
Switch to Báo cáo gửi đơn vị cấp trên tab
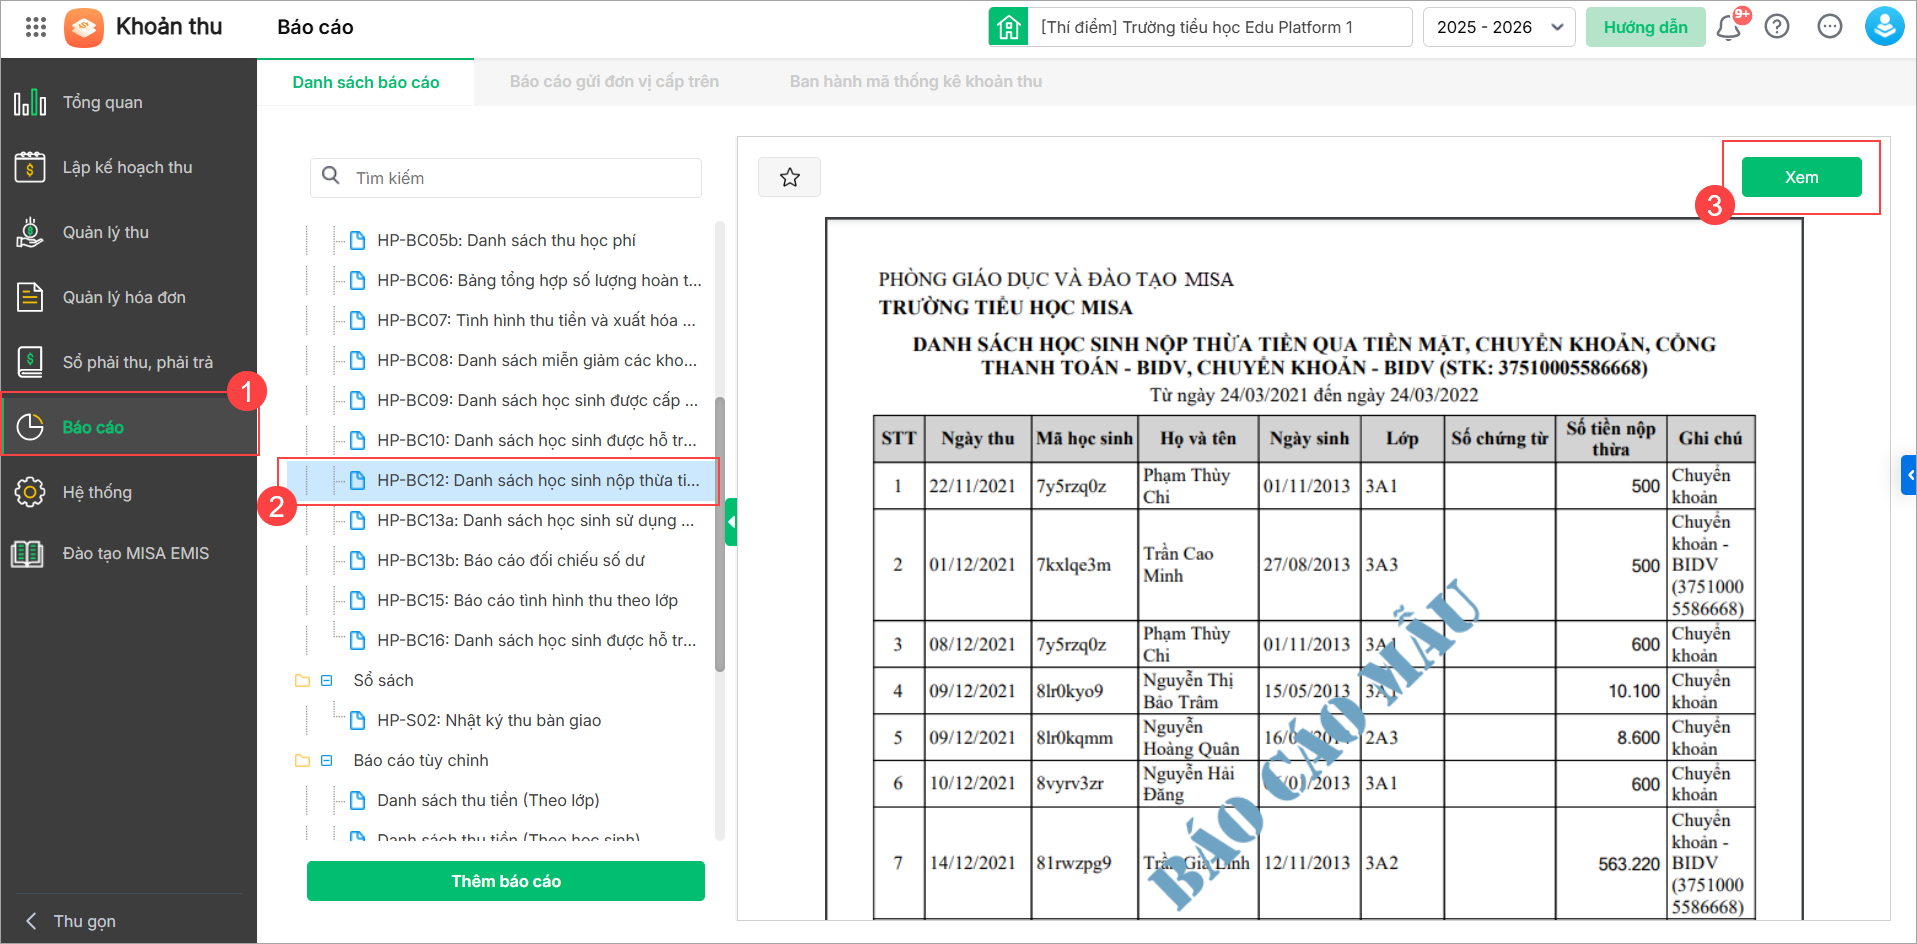pyautogui.click(x=614, y=82)
